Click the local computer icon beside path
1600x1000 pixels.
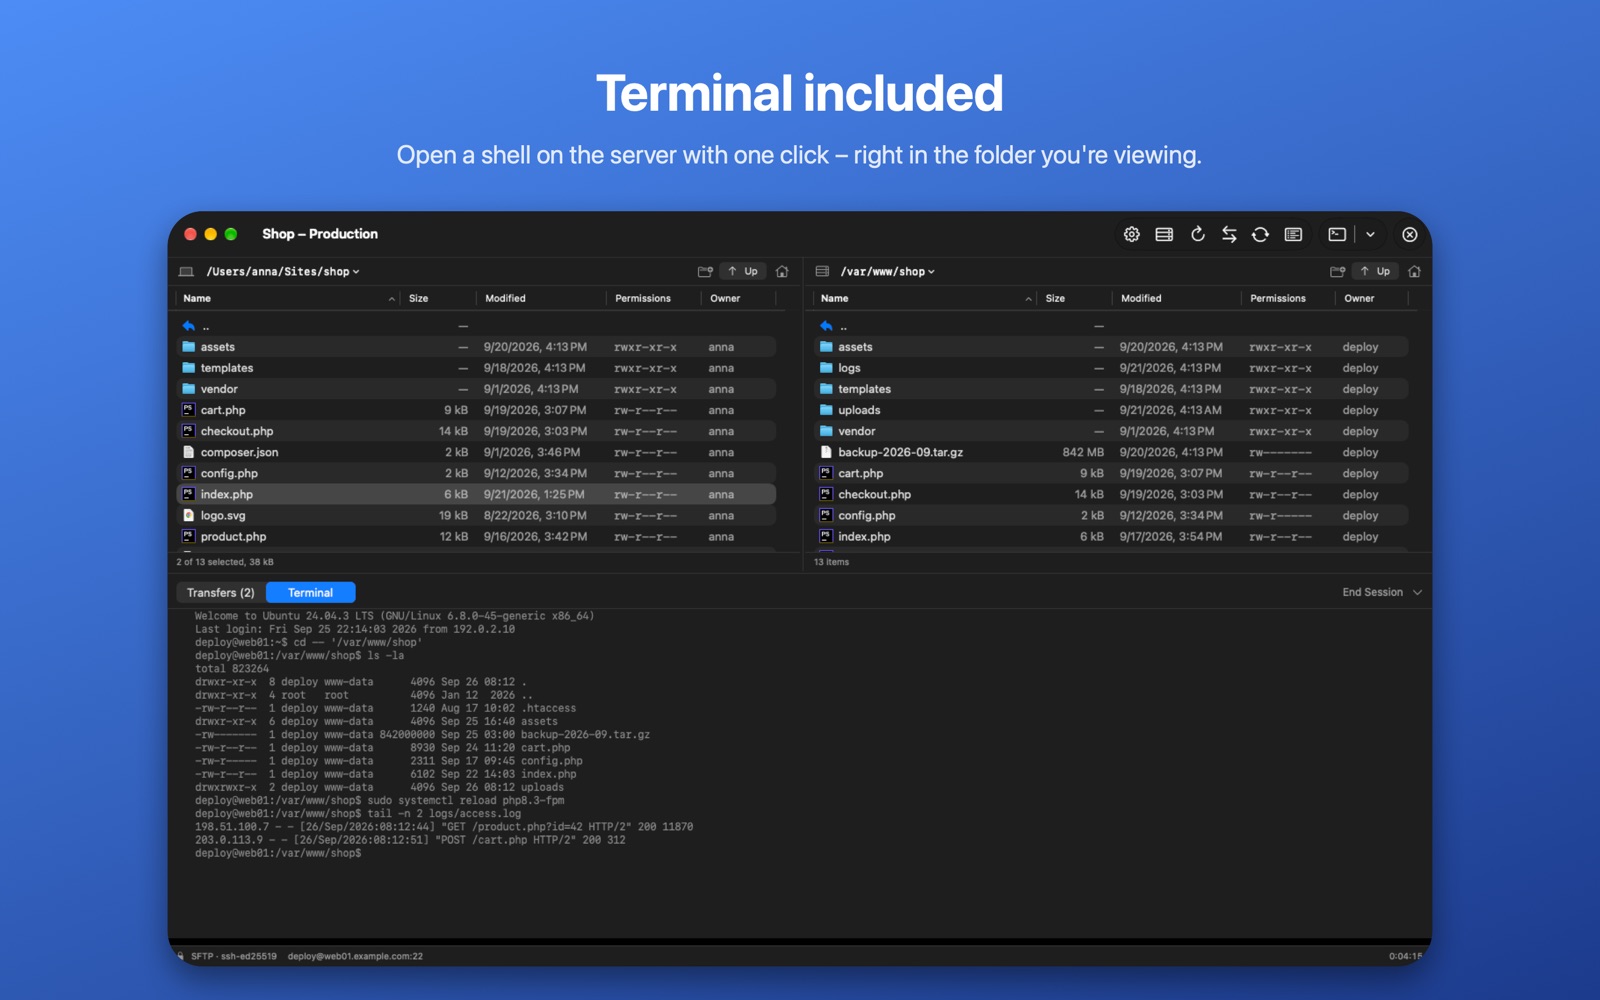tap(186, 271)
